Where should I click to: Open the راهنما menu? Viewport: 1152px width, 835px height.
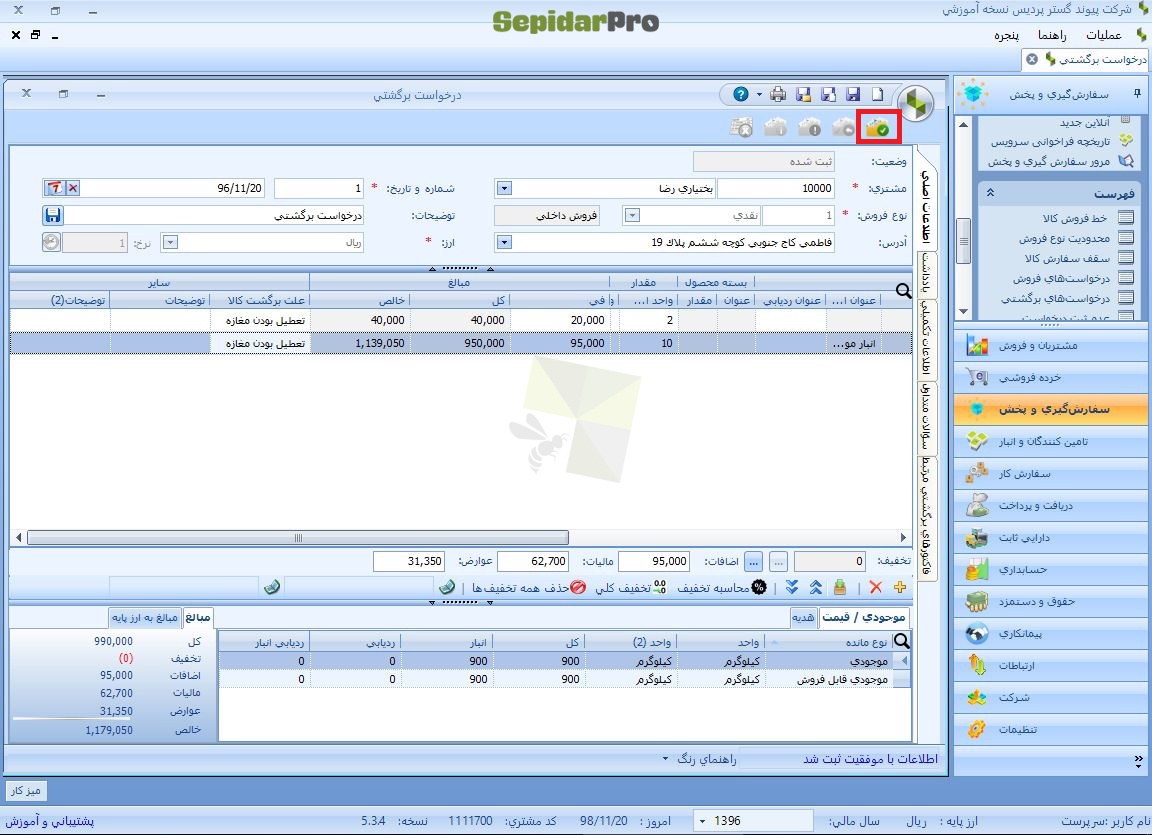[1052, 35]
